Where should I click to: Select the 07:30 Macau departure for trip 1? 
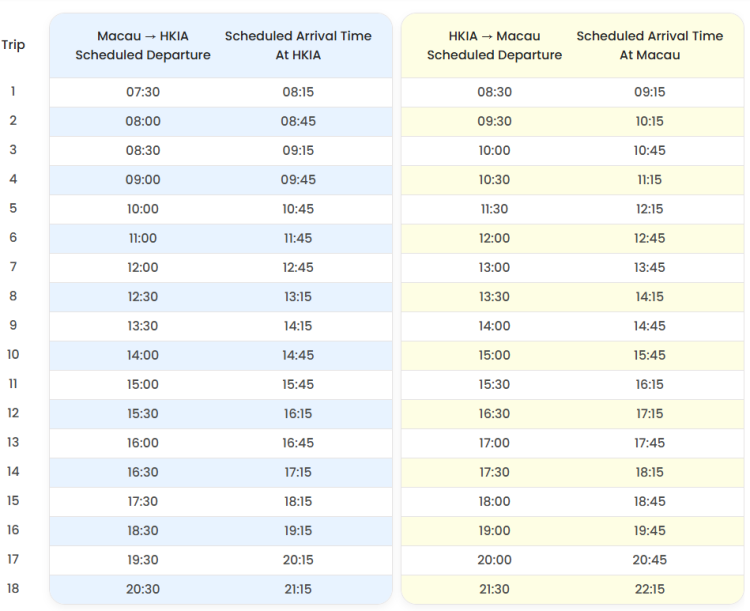(143, 92)
